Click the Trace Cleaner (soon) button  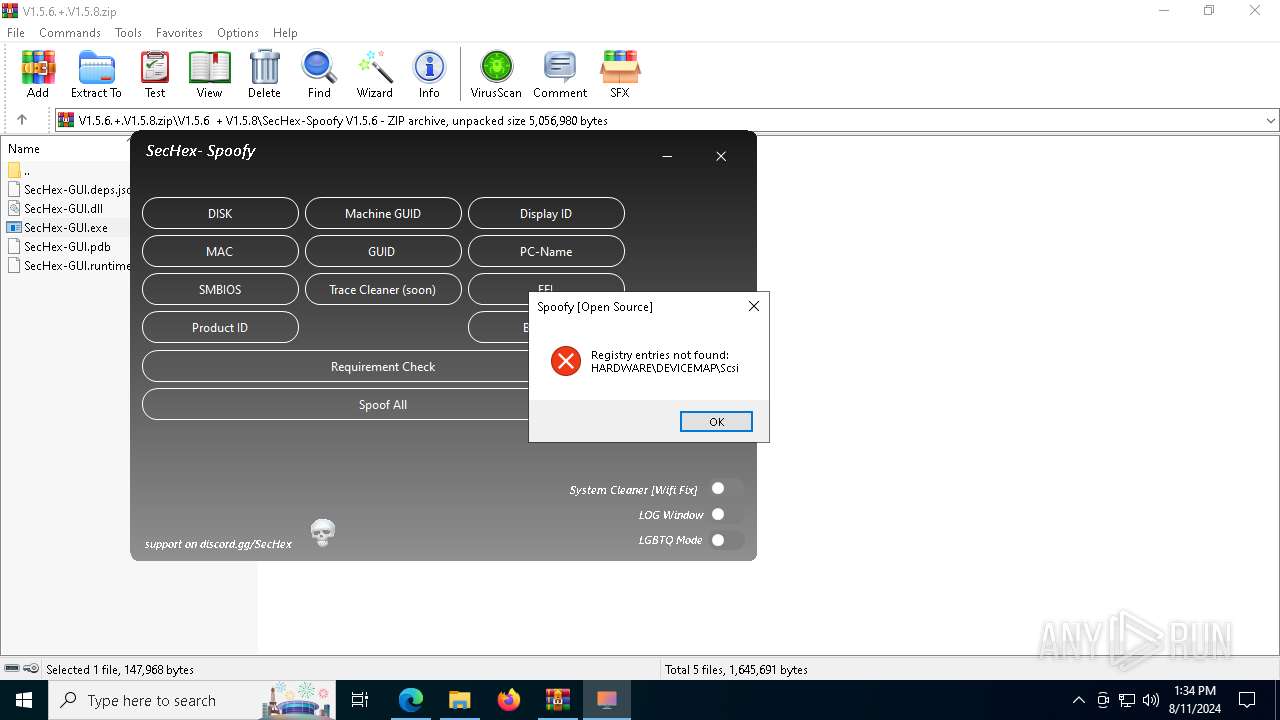[383, 289]
